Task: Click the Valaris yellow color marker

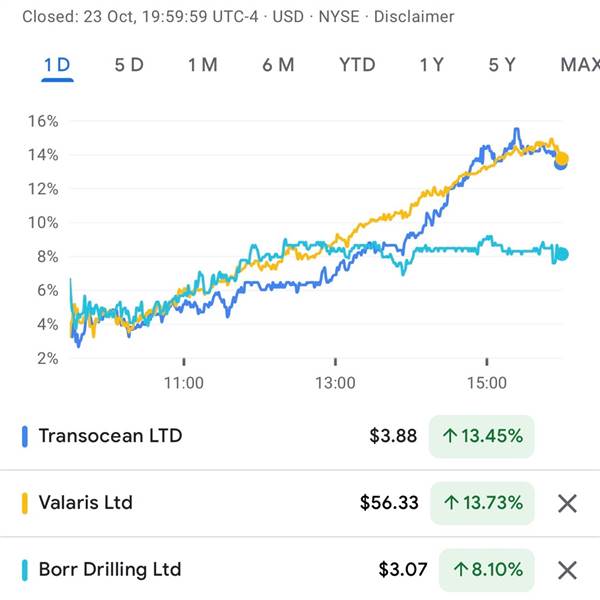Action: point(25,503)
